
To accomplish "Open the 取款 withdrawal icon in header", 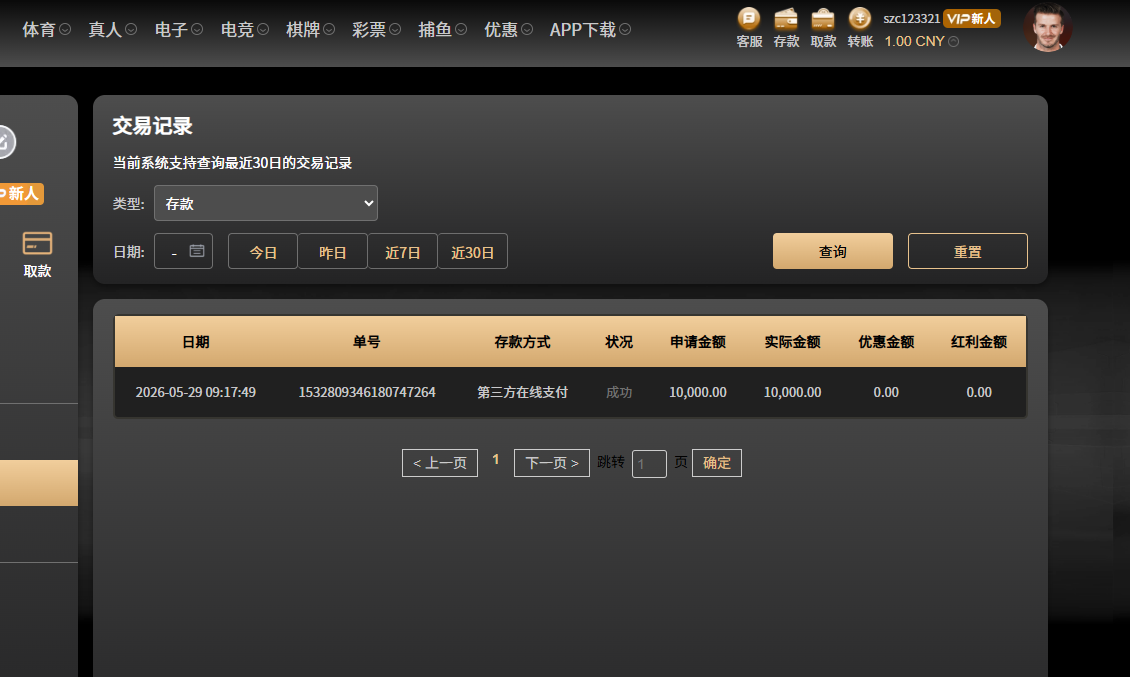I will (x=823, y=28).
